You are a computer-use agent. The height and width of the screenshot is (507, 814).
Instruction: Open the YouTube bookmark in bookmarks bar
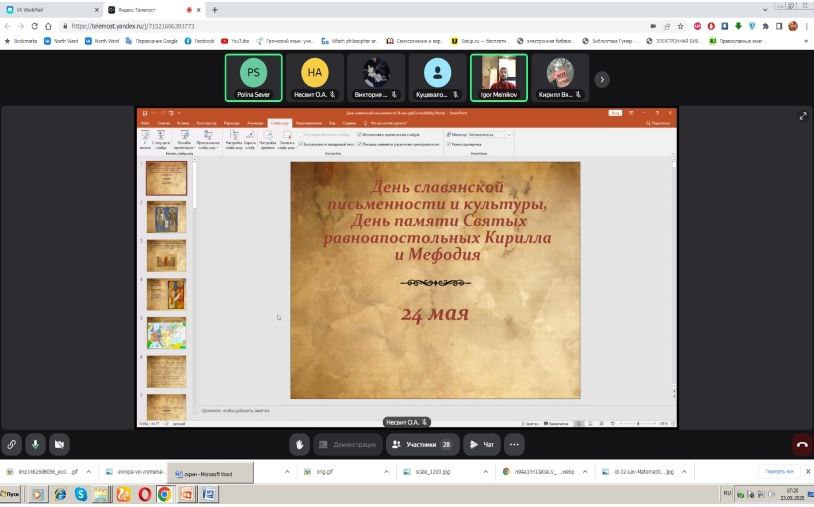coord(234,41)
